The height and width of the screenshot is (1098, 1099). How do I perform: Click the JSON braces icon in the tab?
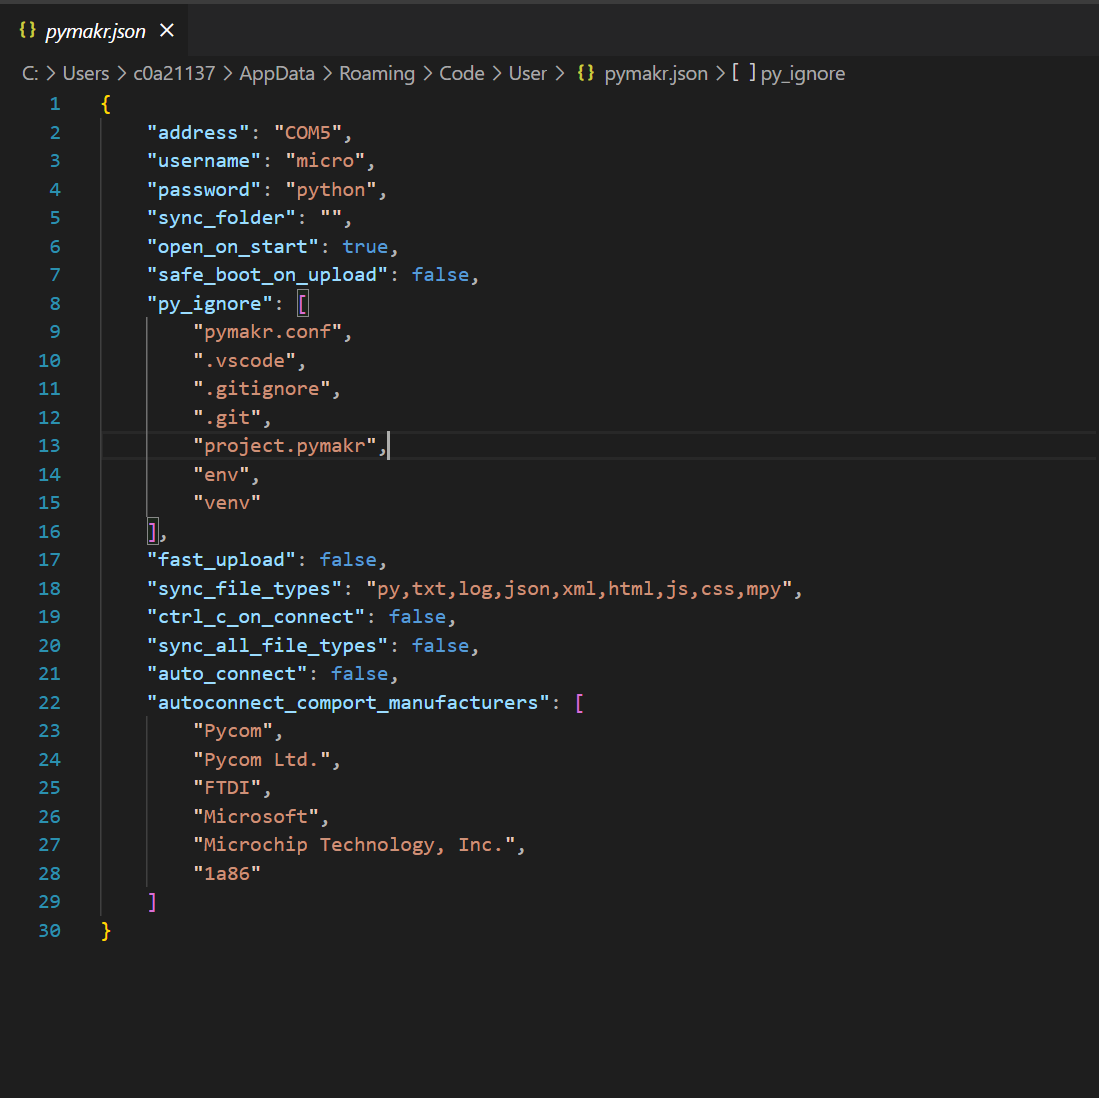[x=27, y=31]
